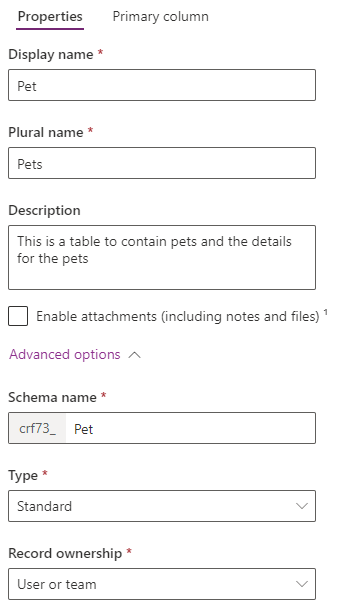Click the Display name label
The height and width of the screenshot is (614, 361).
click(51, 54)
